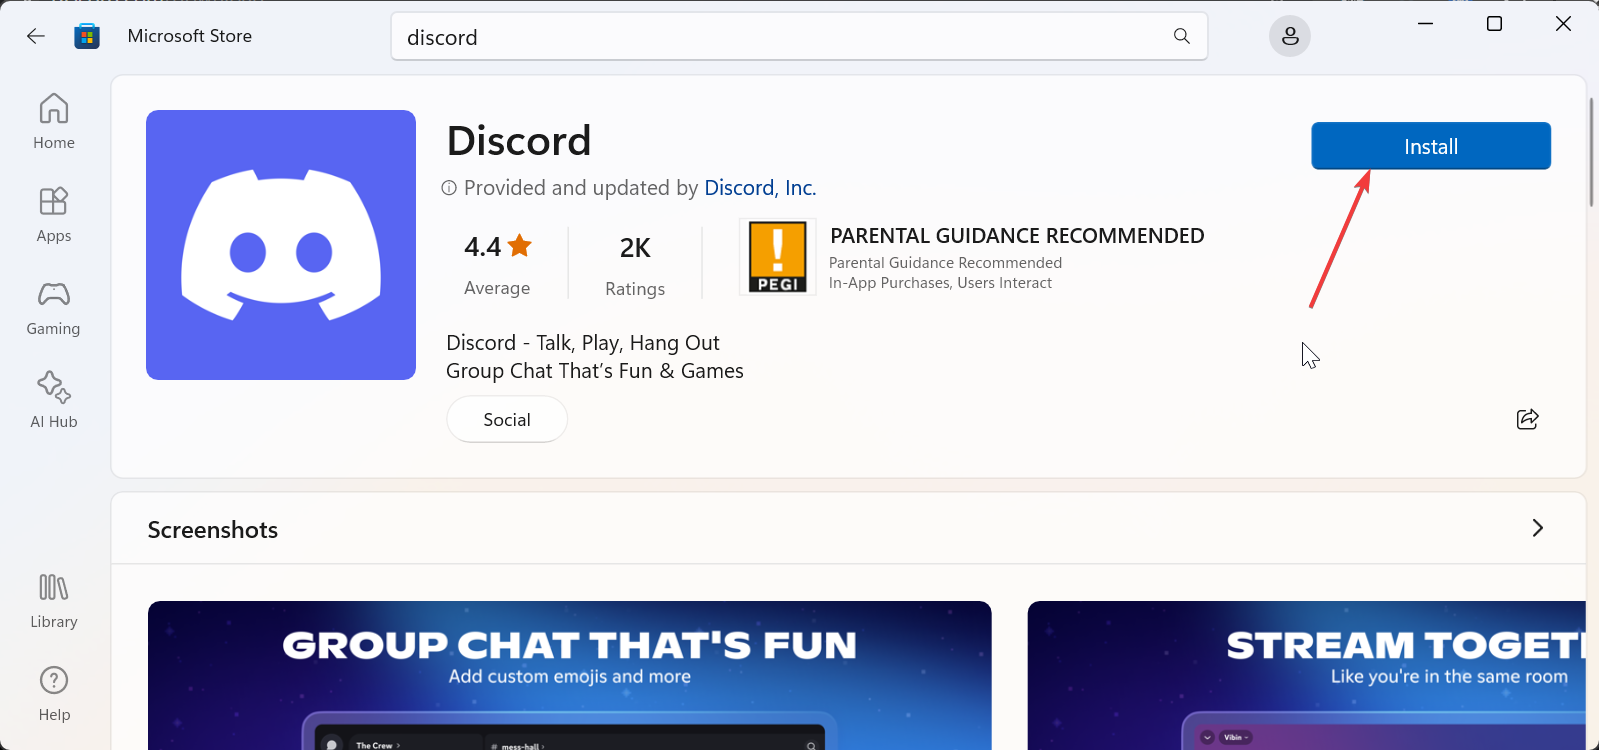Install the Discord app
1599x750 pixels.
click(1431, 146)
